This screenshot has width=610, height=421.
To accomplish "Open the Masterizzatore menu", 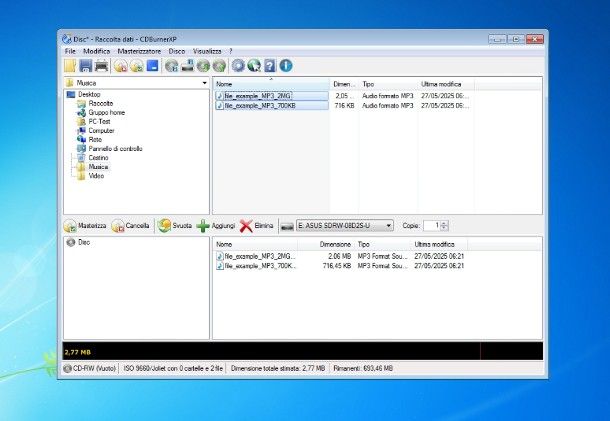I will (139, 51).
